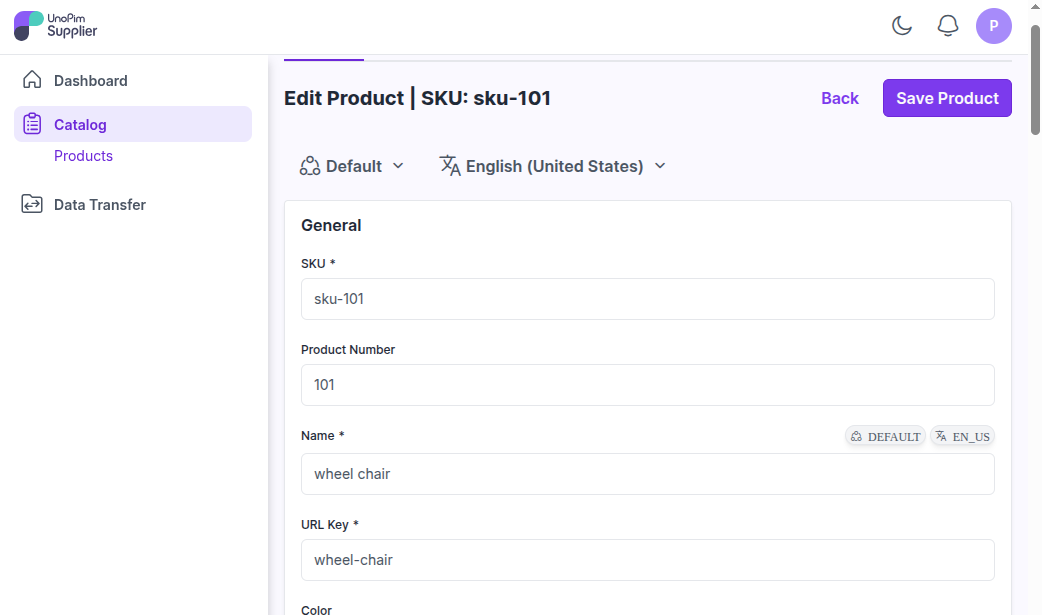This screenshot has height=615, width=1042.
Task: Click the channel icon beside Default
Action: pos(310,166)
